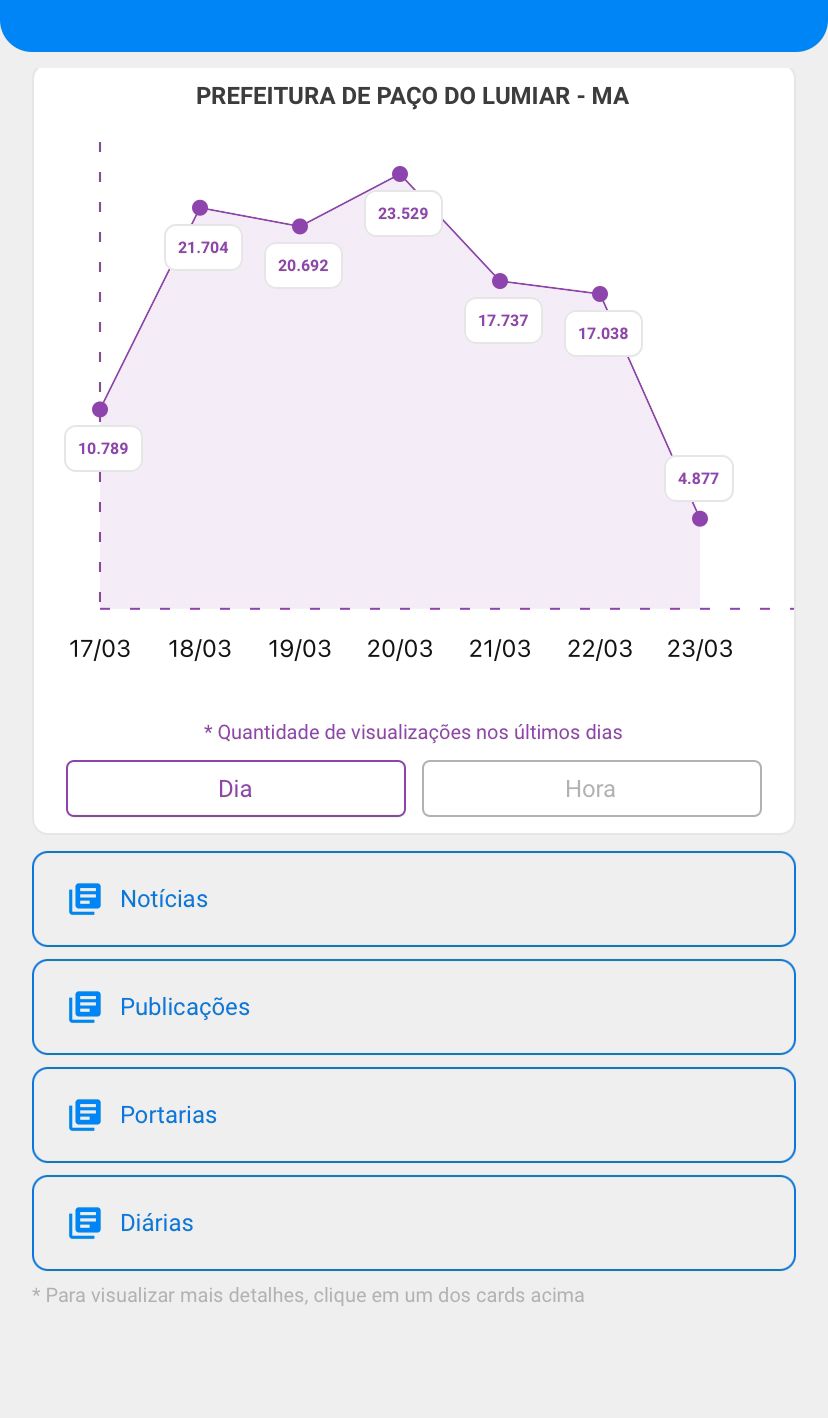Click the Publicações card icon
This screenshot has width=828, height=1418.
coord(85,1007)
